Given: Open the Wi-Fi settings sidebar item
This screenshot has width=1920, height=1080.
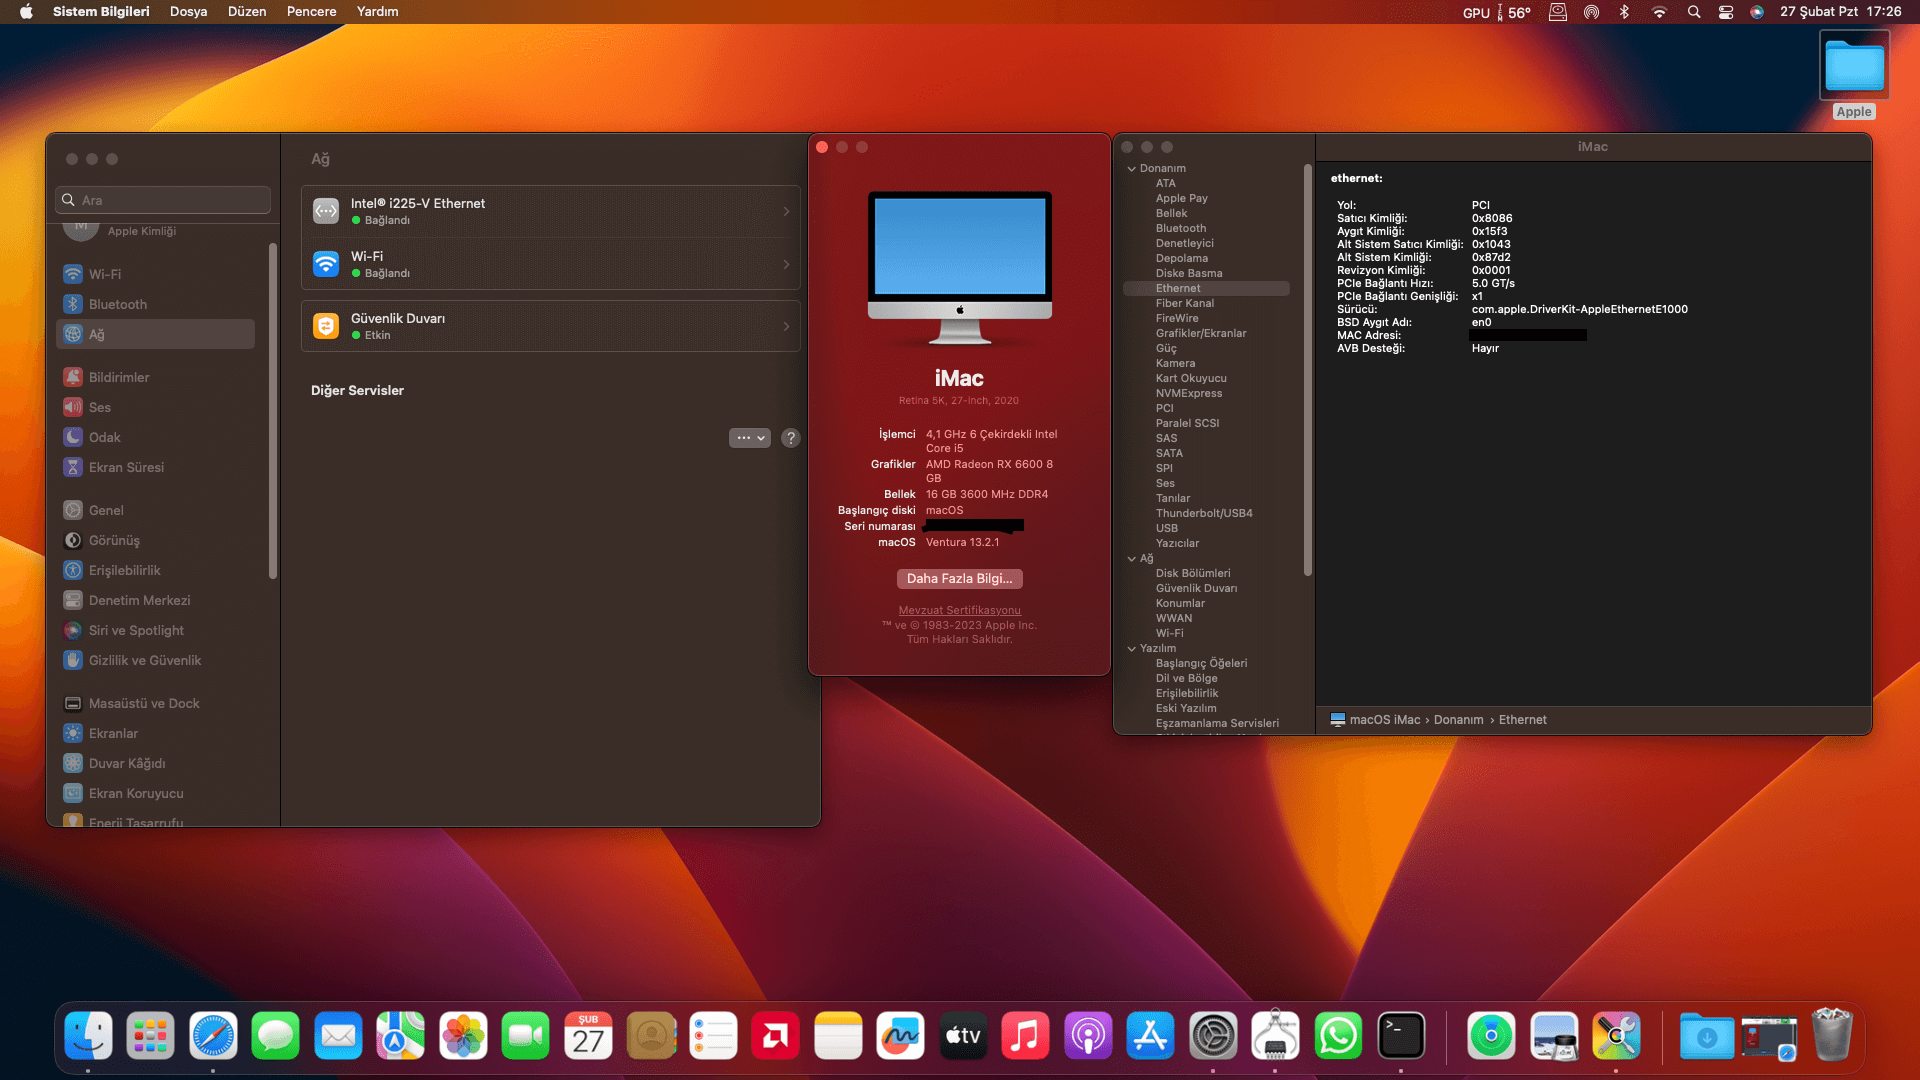Looking at the screenshot, I should click(104, 274).
